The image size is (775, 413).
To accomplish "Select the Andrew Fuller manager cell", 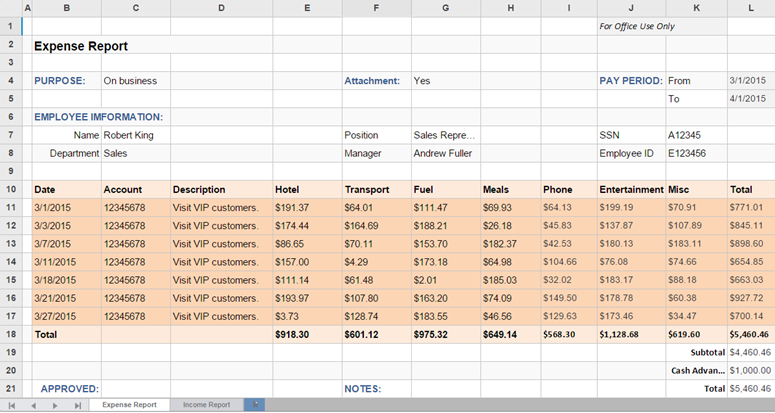I will (445, 153).
